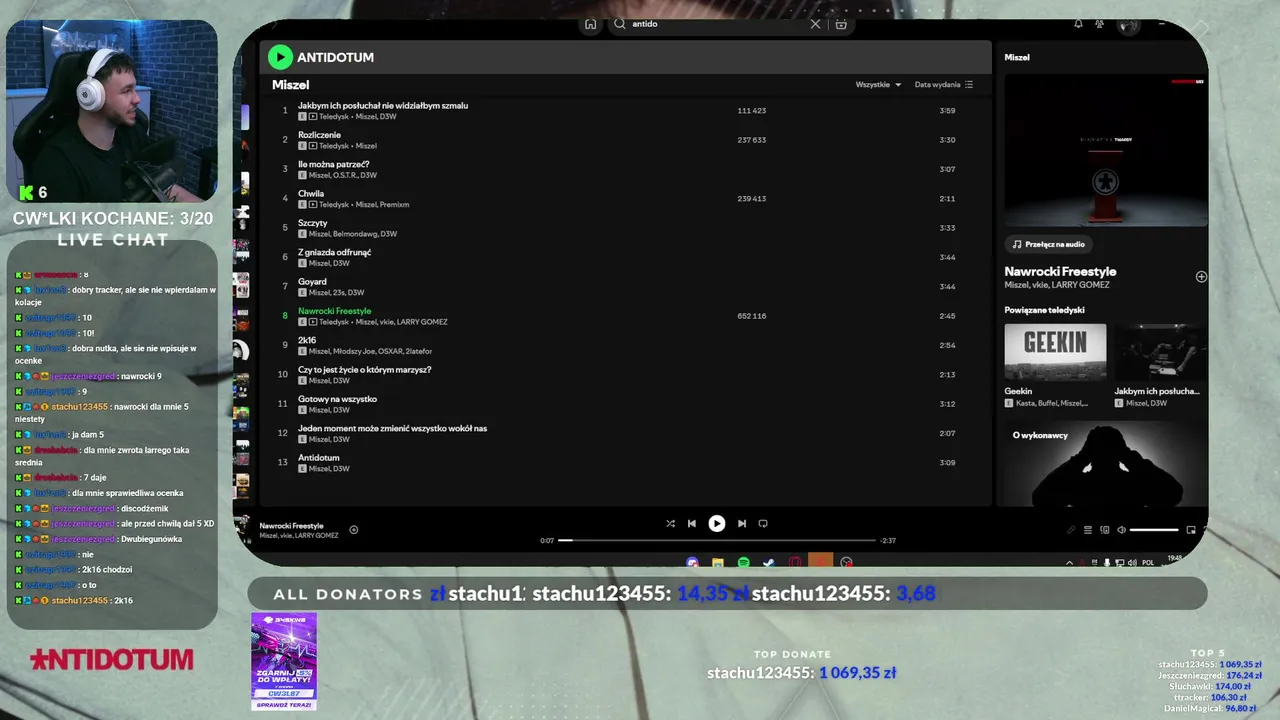Toggle shuffle in the player bar
The image size is (1280, 720).
670,523
